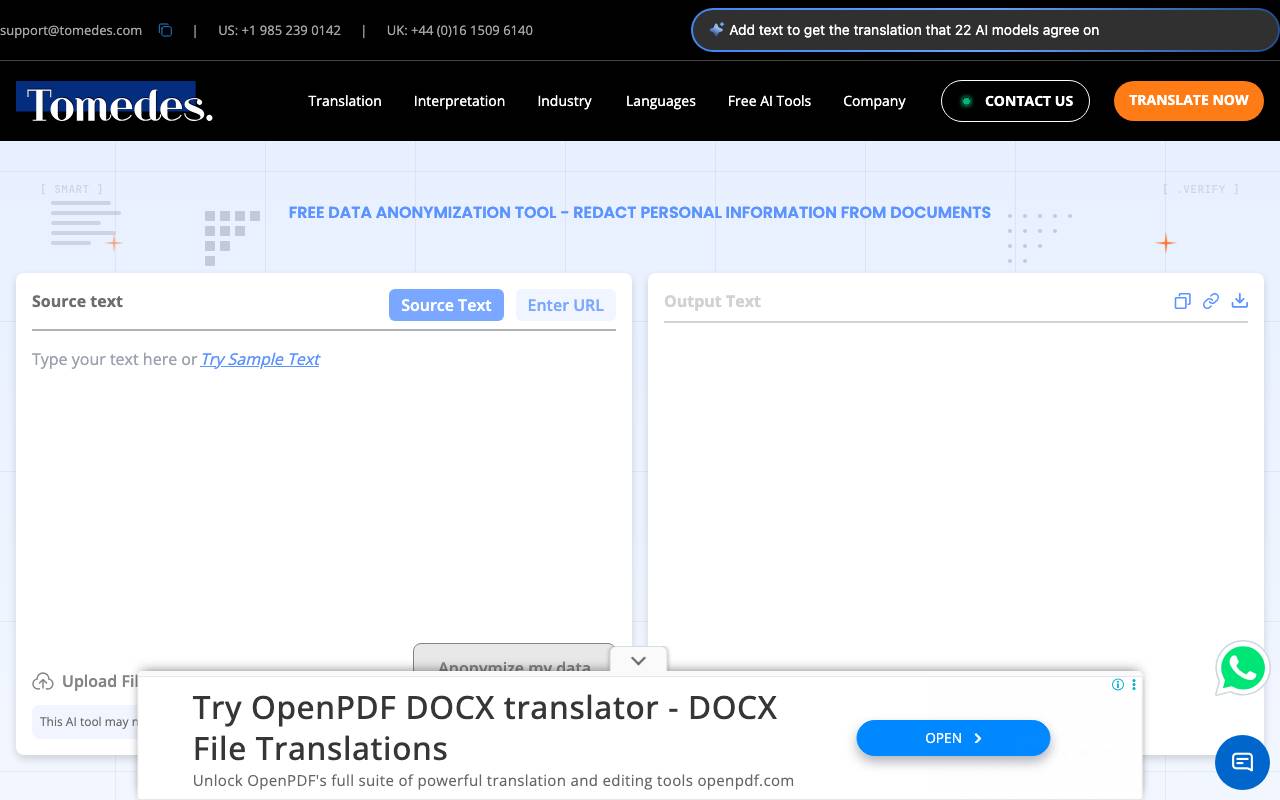Open ad options three-dot menu

pyautogui.click(x=1133, y=685)
